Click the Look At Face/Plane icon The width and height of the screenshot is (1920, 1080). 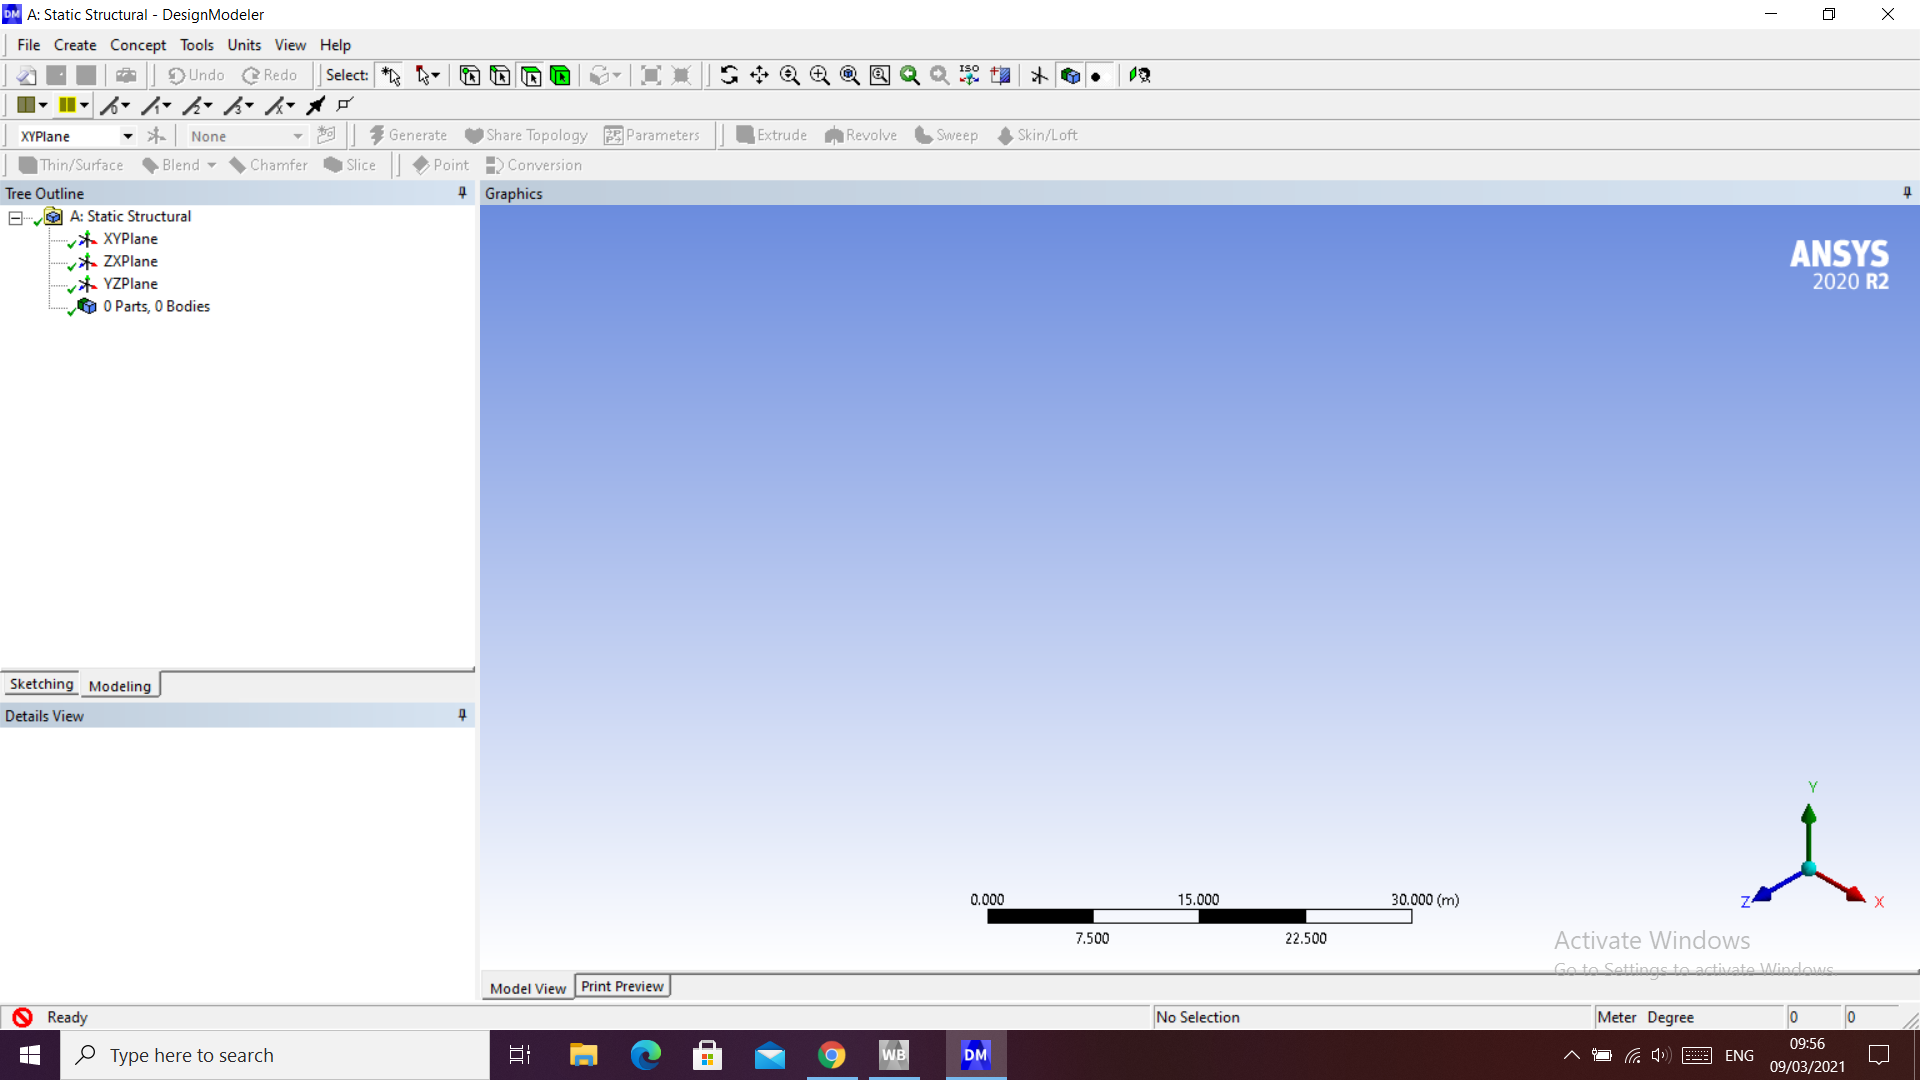point(1140,75)
